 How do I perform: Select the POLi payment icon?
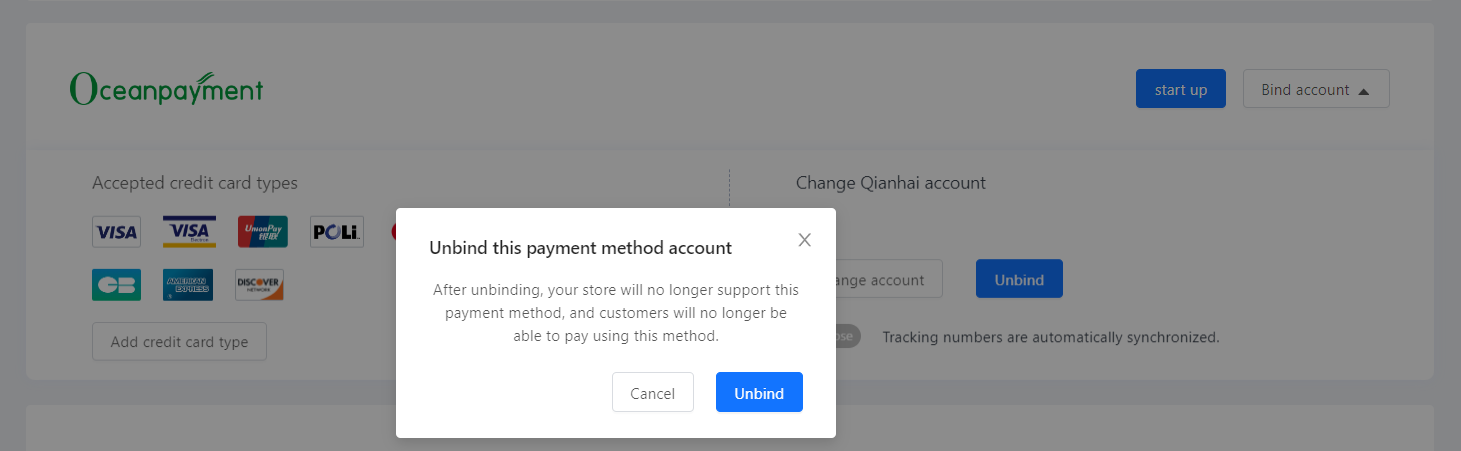(x=337, y=232)
